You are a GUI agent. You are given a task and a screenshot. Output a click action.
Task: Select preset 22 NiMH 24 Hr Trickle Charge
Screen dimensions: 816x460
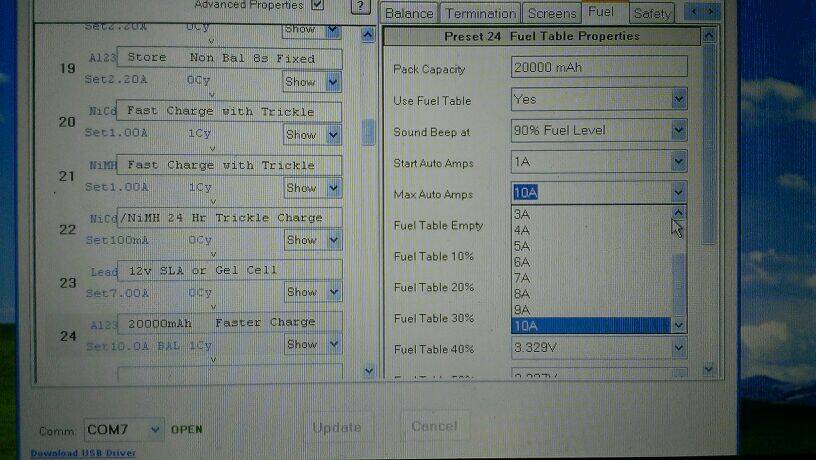click(x=230, y=218)
